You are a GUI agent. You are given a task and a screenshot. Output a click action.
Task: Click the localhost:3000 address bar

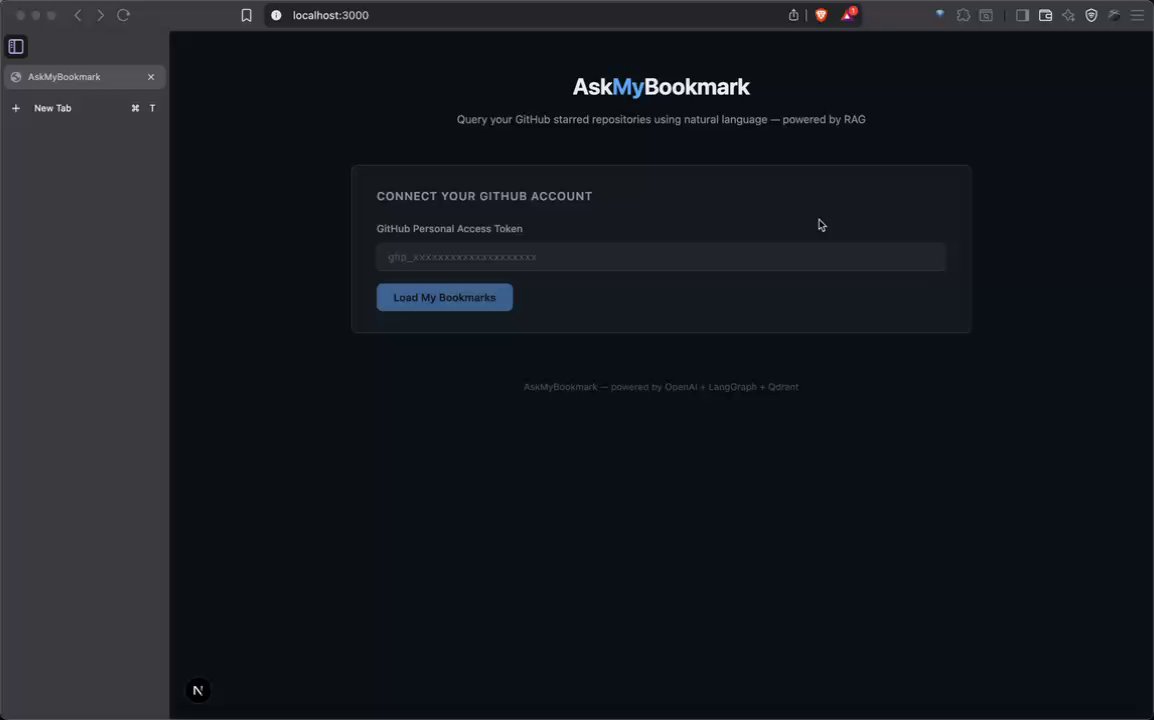point(330,15)
